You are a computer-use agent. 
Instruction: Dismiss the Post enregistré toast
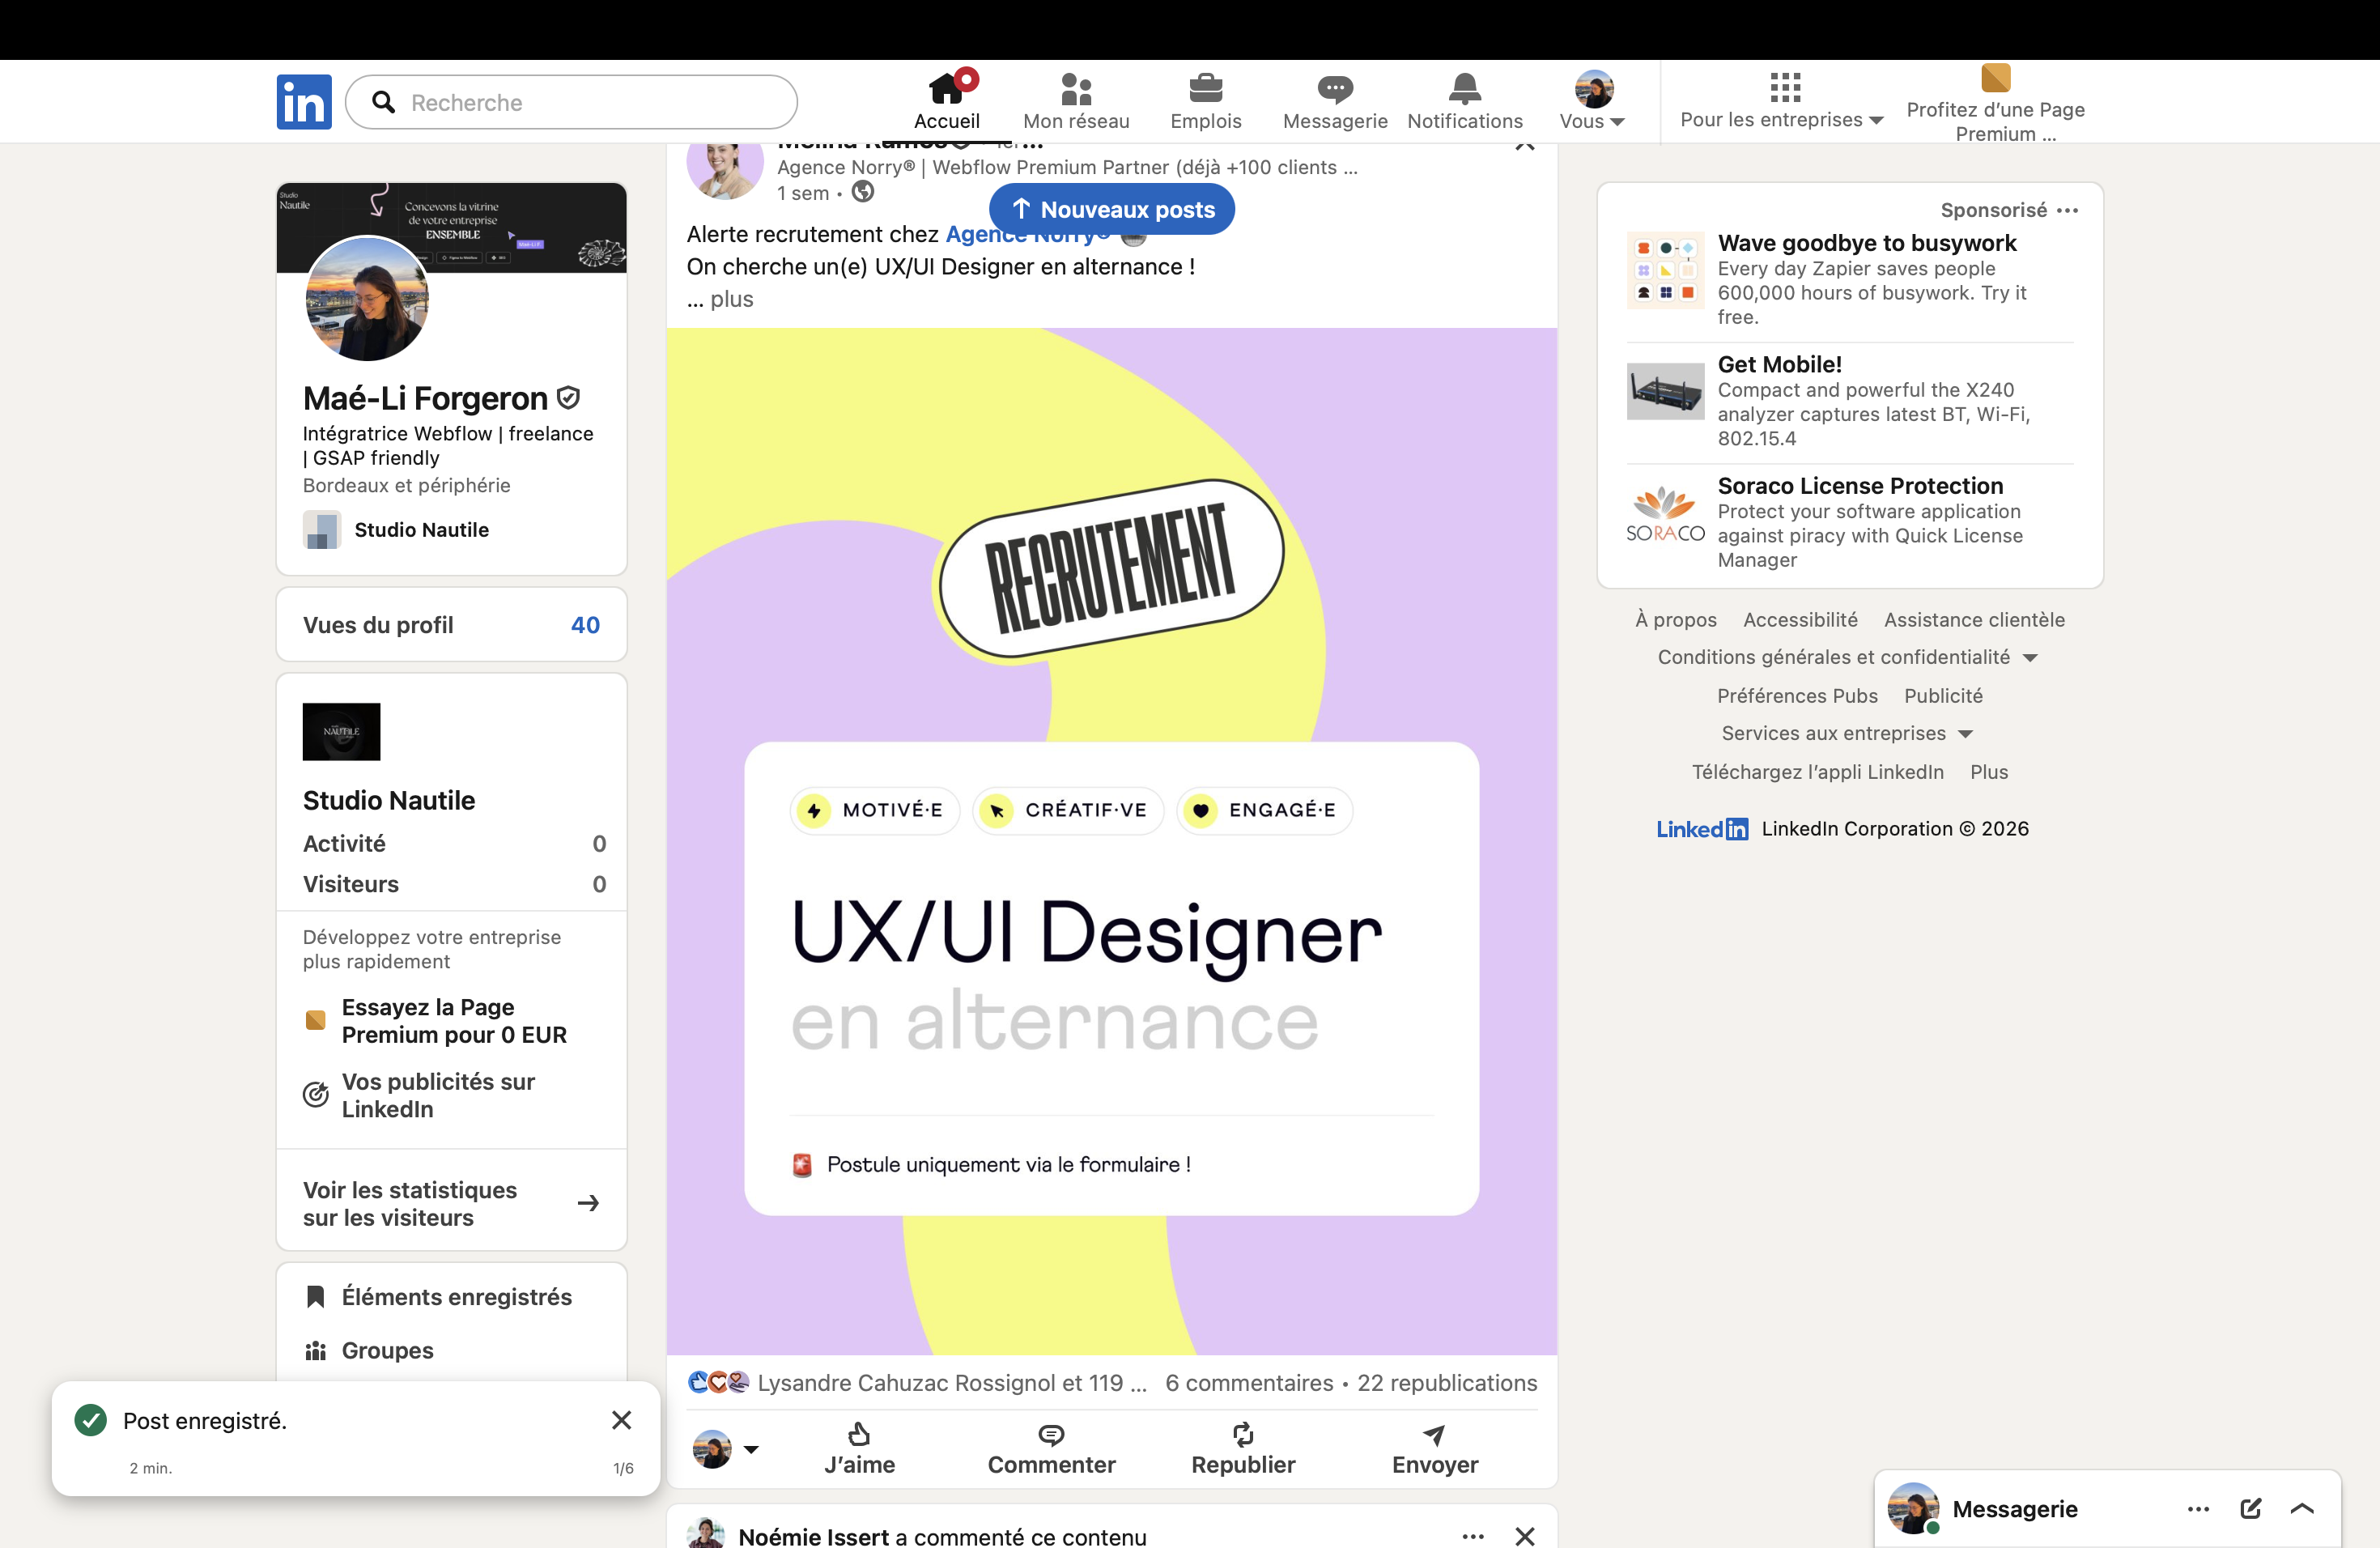click(621, 1420)
